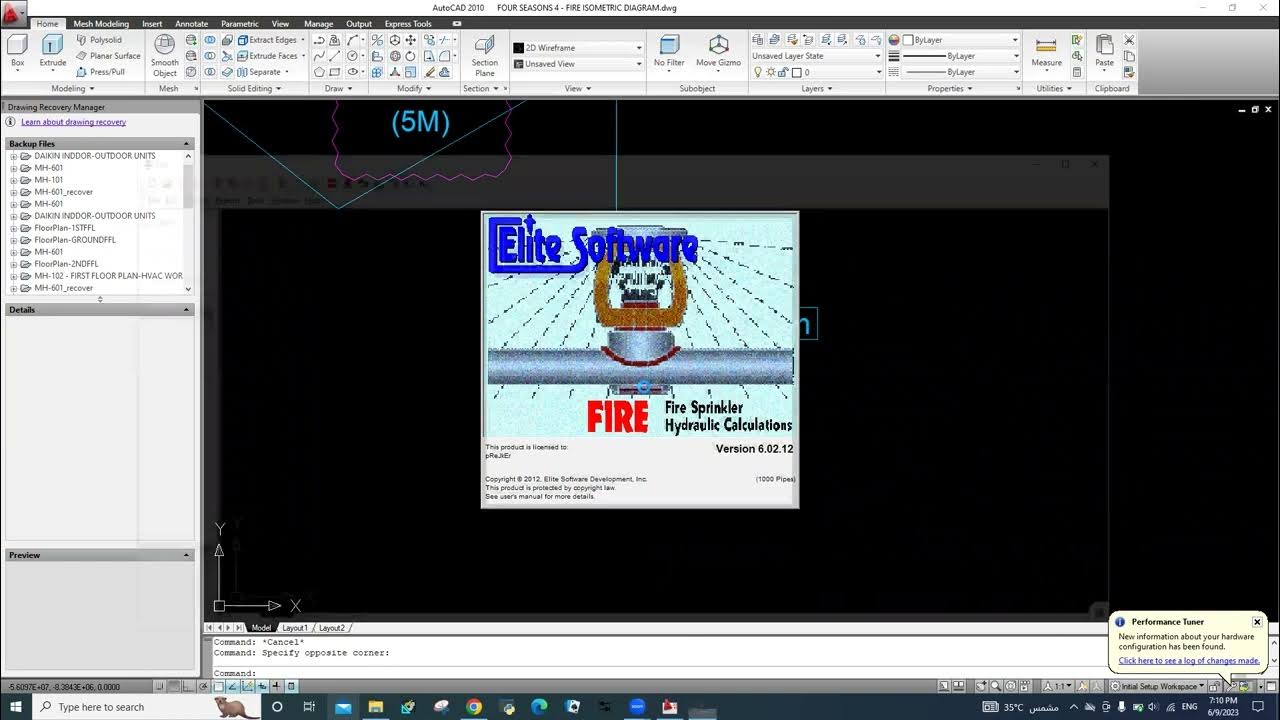1280x720 pixels.
Task: Click the Separate solid tool
Action: pyautogui.click(x=258, y=72)
